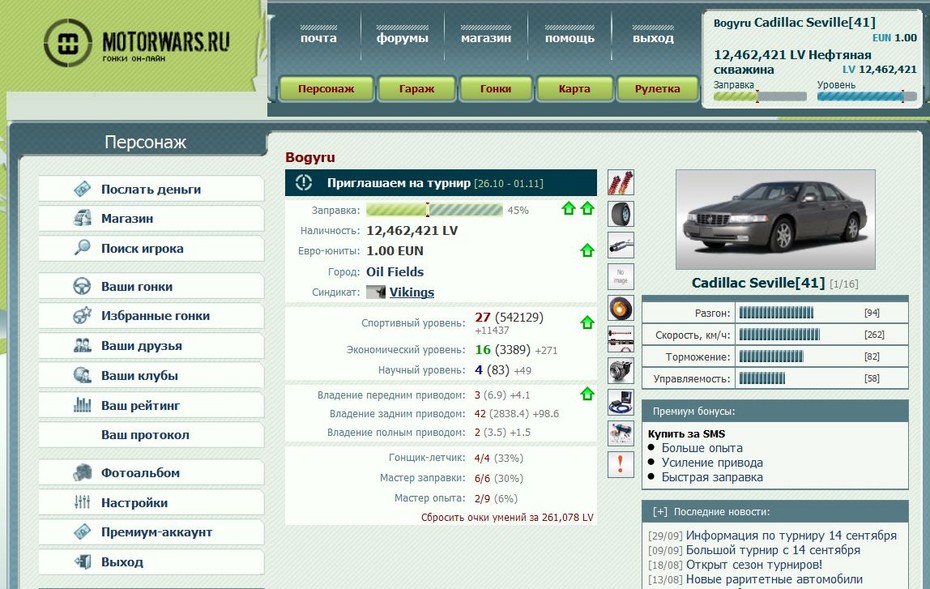This screenshot has width=930, height=589.
Task: Open Магазин from the sidebar
Action: [151, 218]
